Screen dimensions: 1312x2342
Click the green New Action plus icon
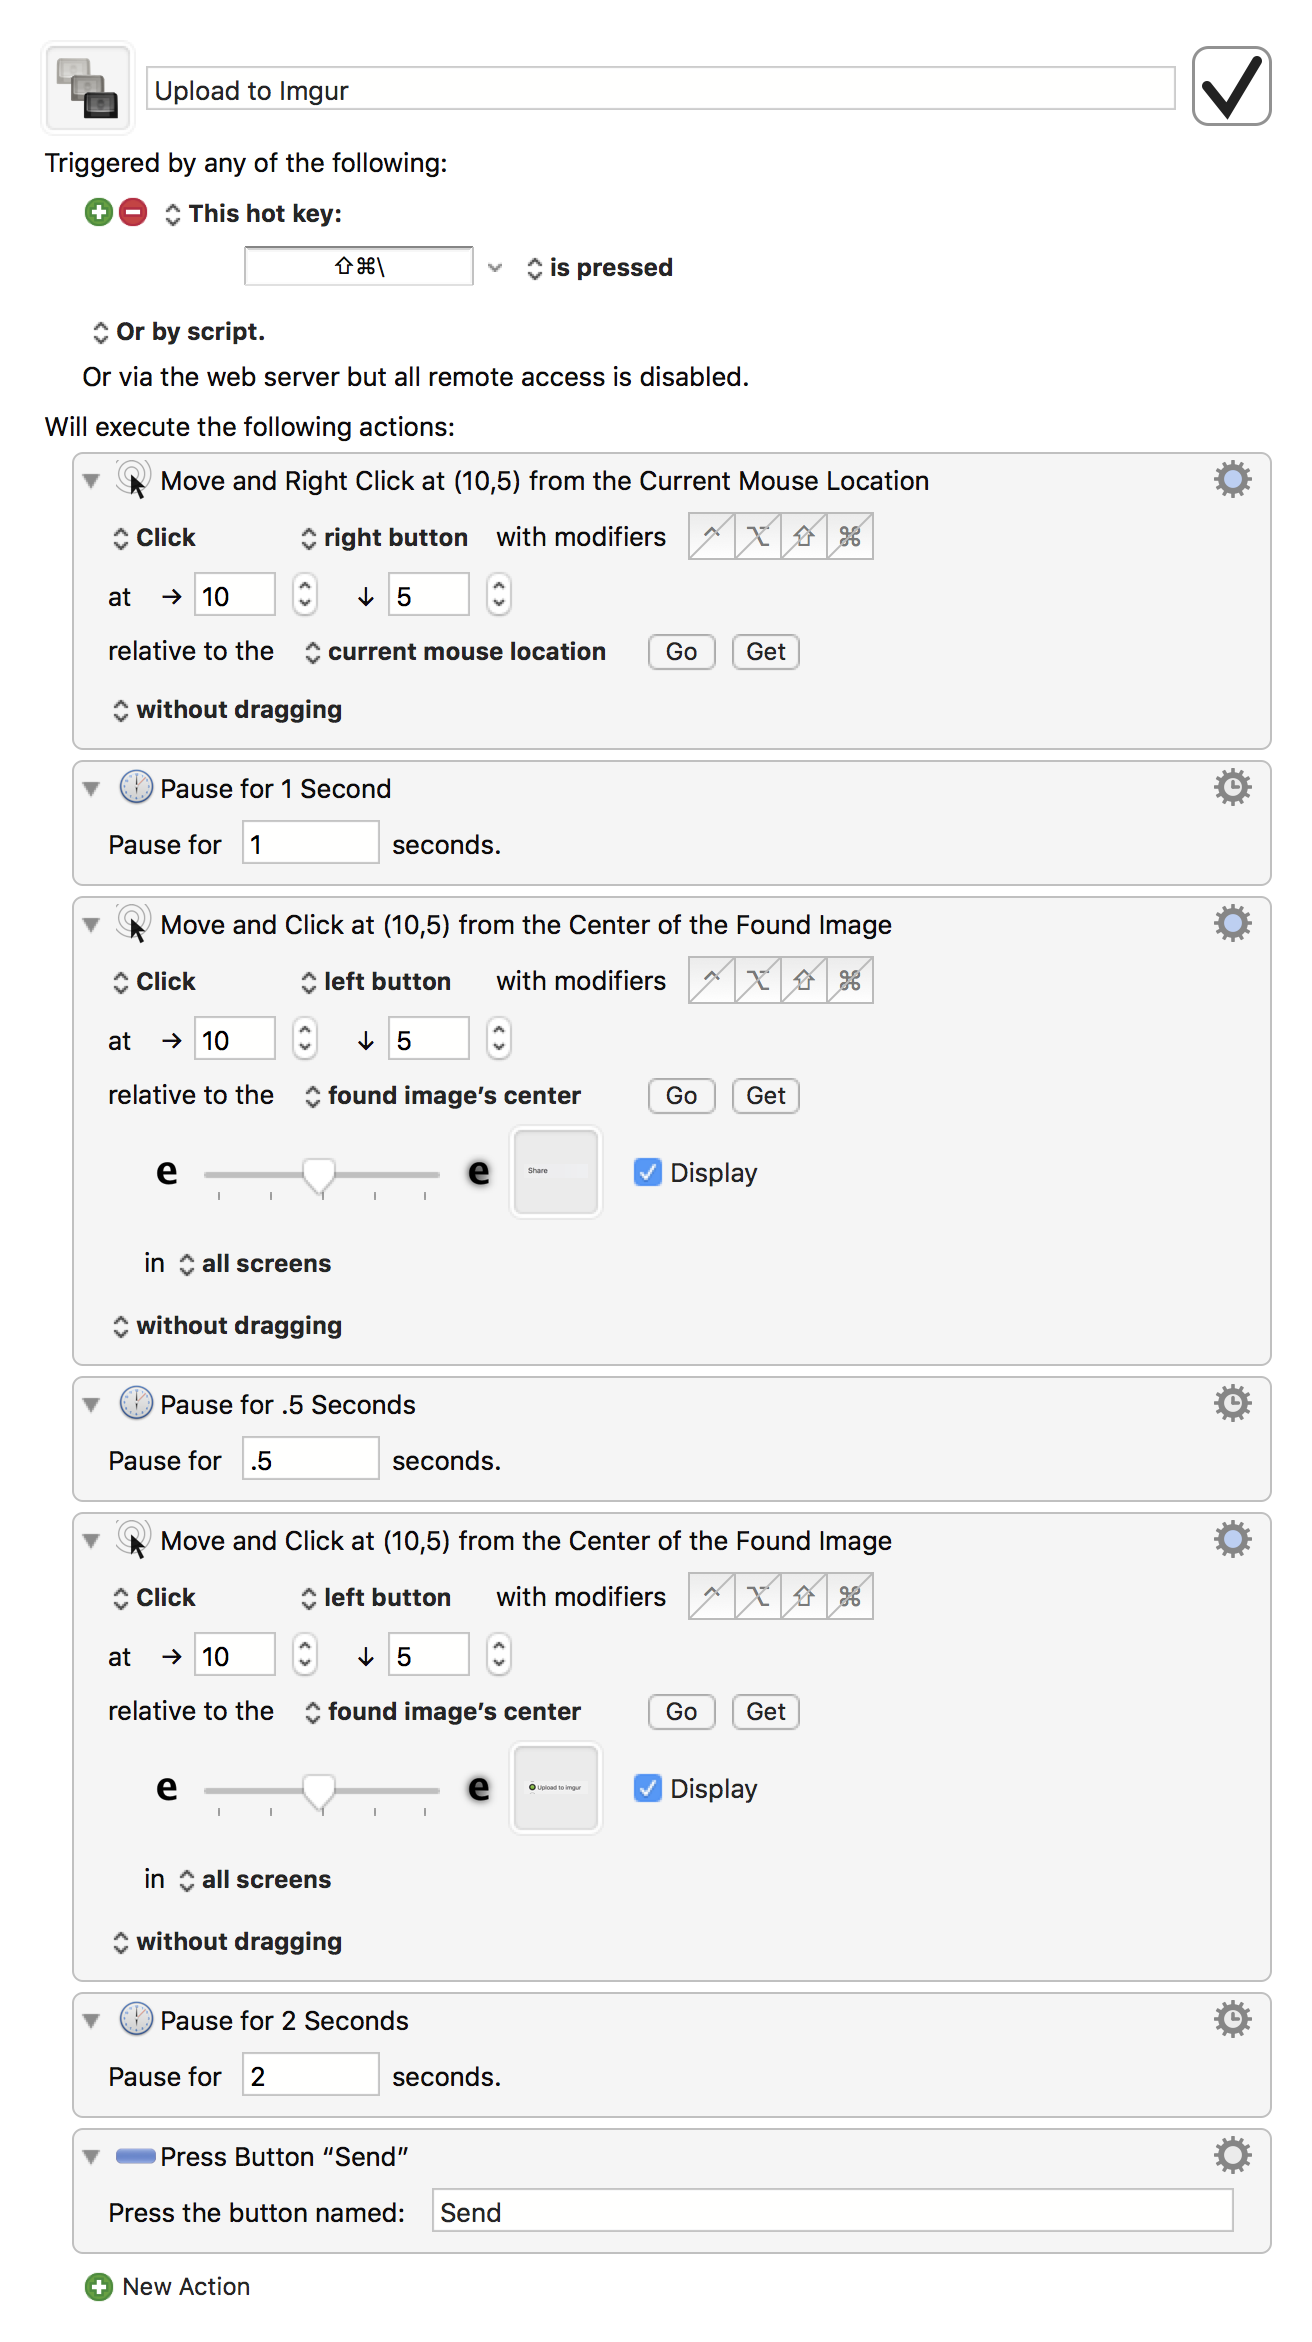point(98,2287)
